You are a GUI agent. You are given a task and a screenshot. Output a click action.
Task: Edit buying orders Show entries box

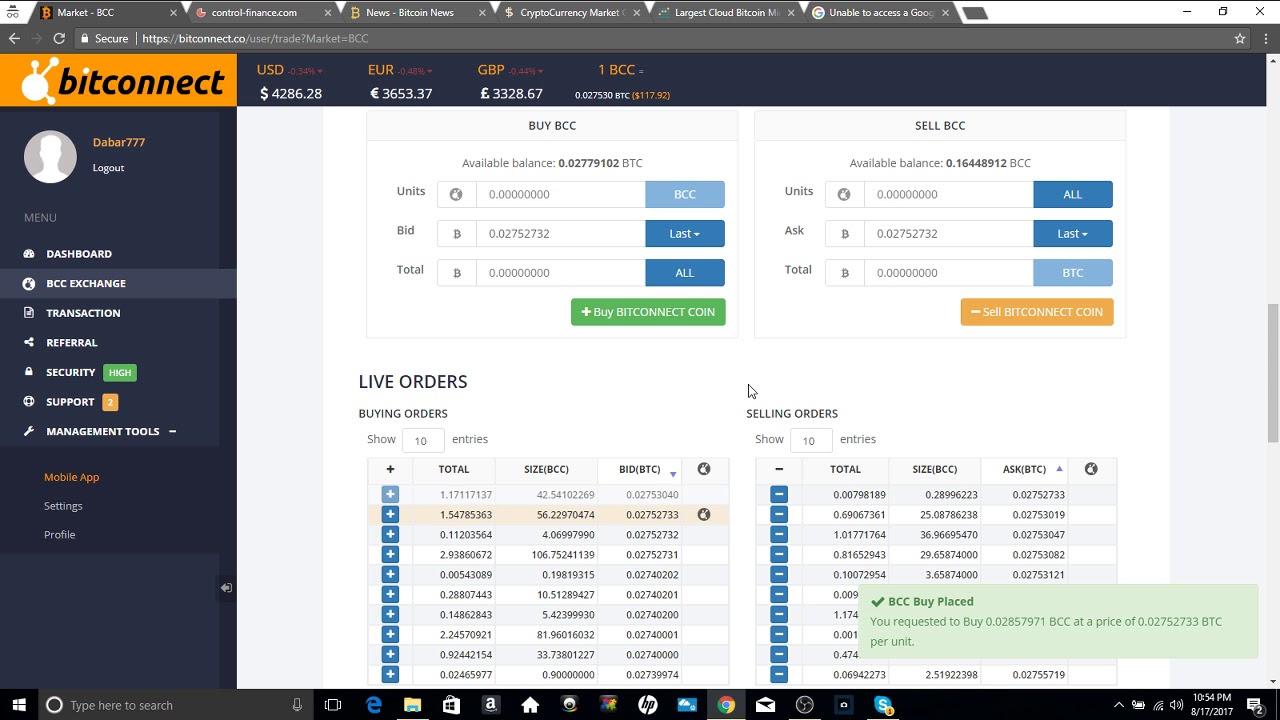pos(422,440)
